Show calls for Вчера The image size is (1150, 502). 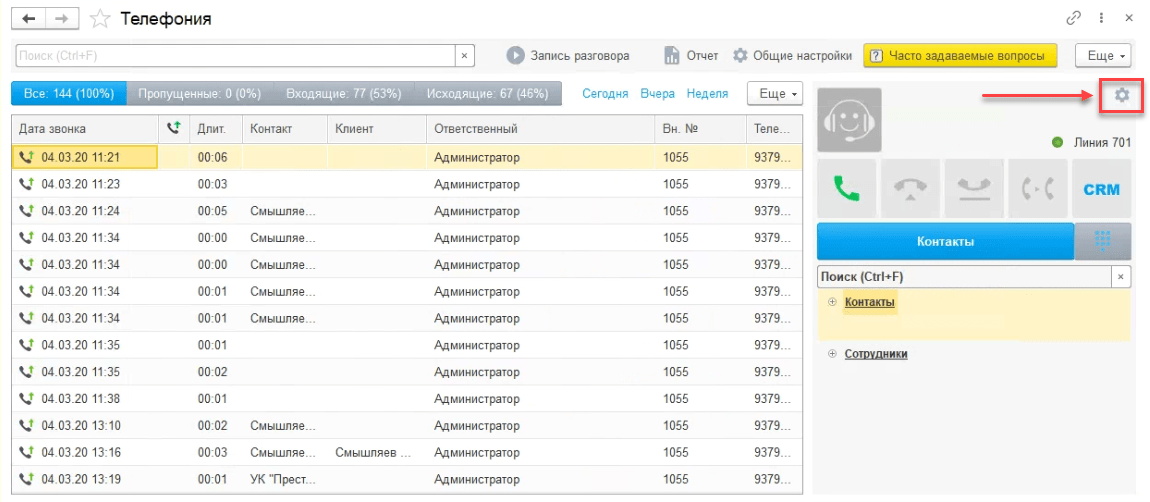[x=657, y=94]
